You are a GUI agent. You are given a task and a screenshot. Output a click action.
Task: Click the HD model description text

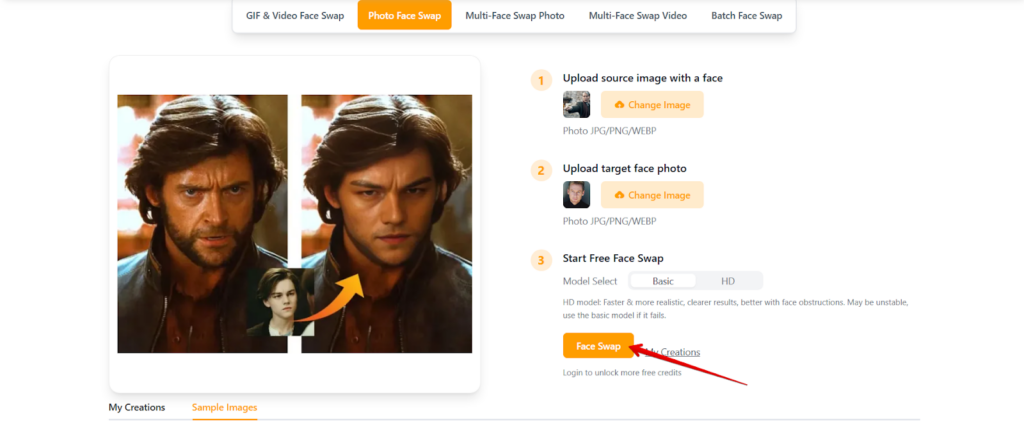coord(735,309)
